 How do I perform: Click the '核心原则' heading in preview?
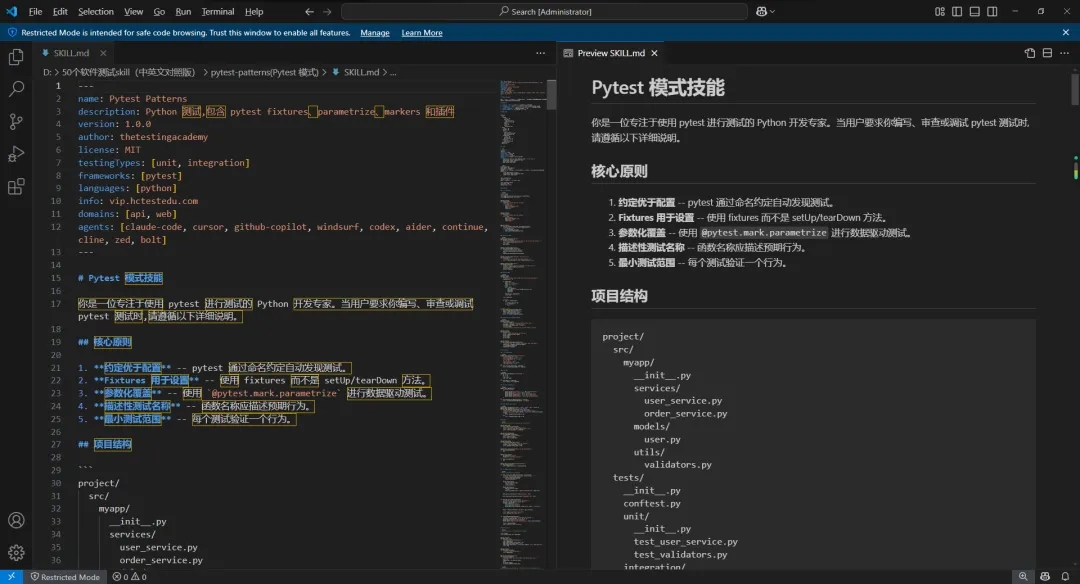tap(619, 171)
